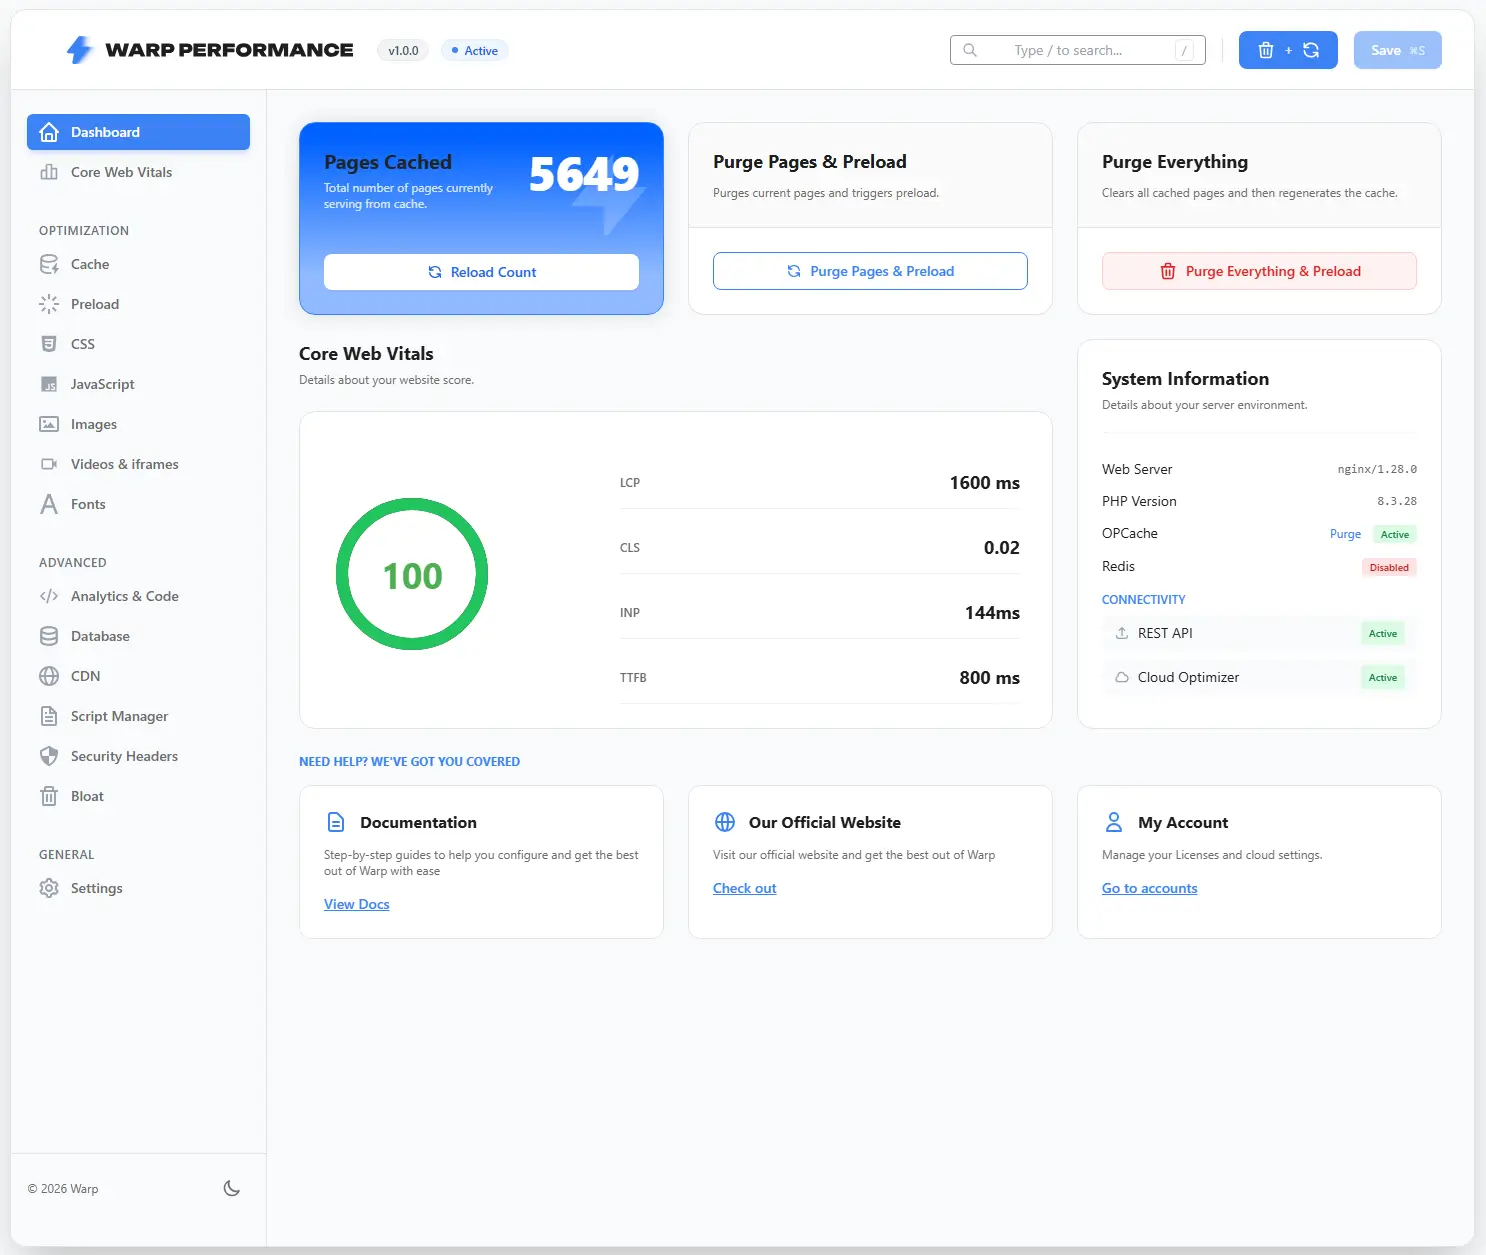The image size is (1486, 1255).
Task: Open the Database section icon
Action: tap(49, 636)
